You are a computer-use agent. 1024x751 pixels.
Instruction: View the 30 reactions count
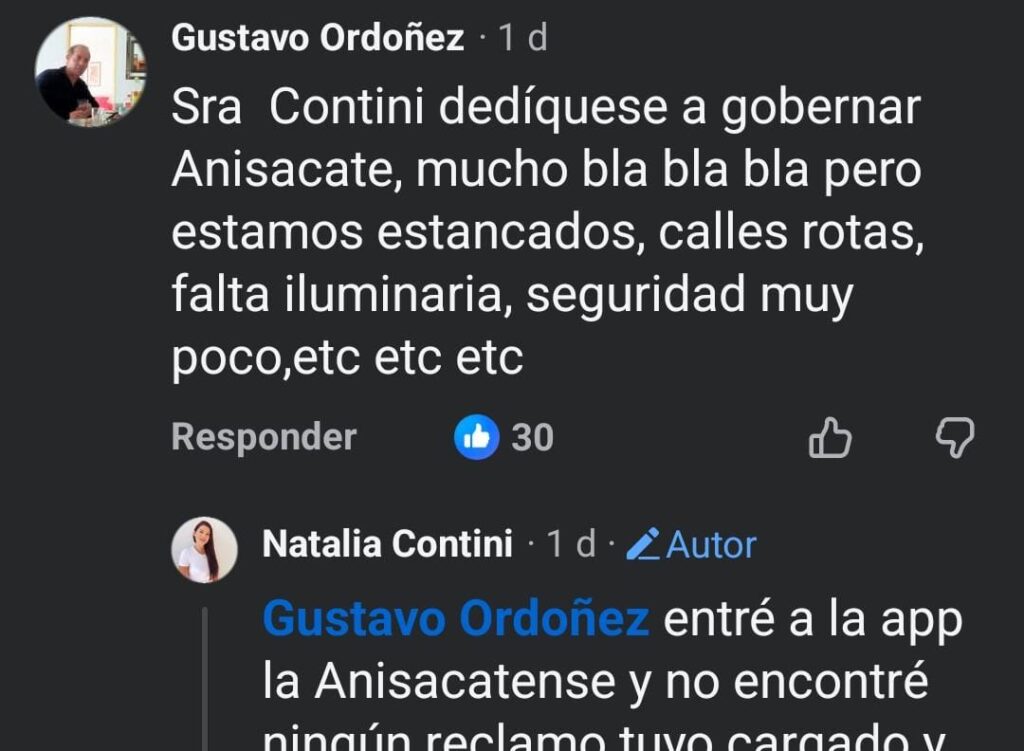(x=532, y=438)
